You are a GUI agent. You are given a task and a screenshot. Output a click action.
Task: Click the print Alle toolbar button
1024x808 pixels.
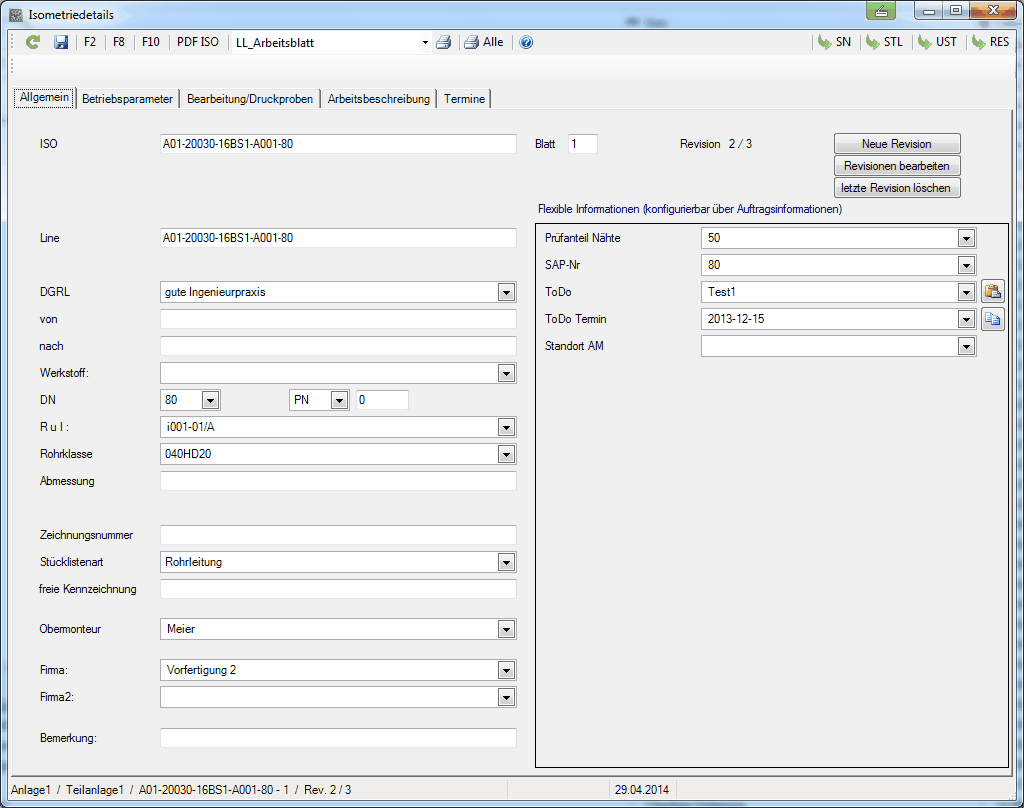tap(484, 43)
